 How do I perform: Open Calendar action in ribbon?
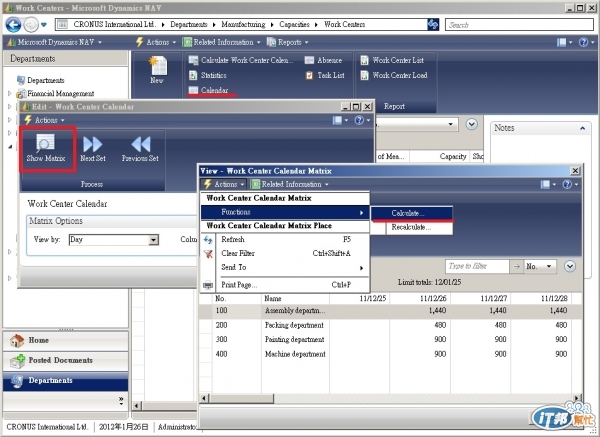point(209,90)
